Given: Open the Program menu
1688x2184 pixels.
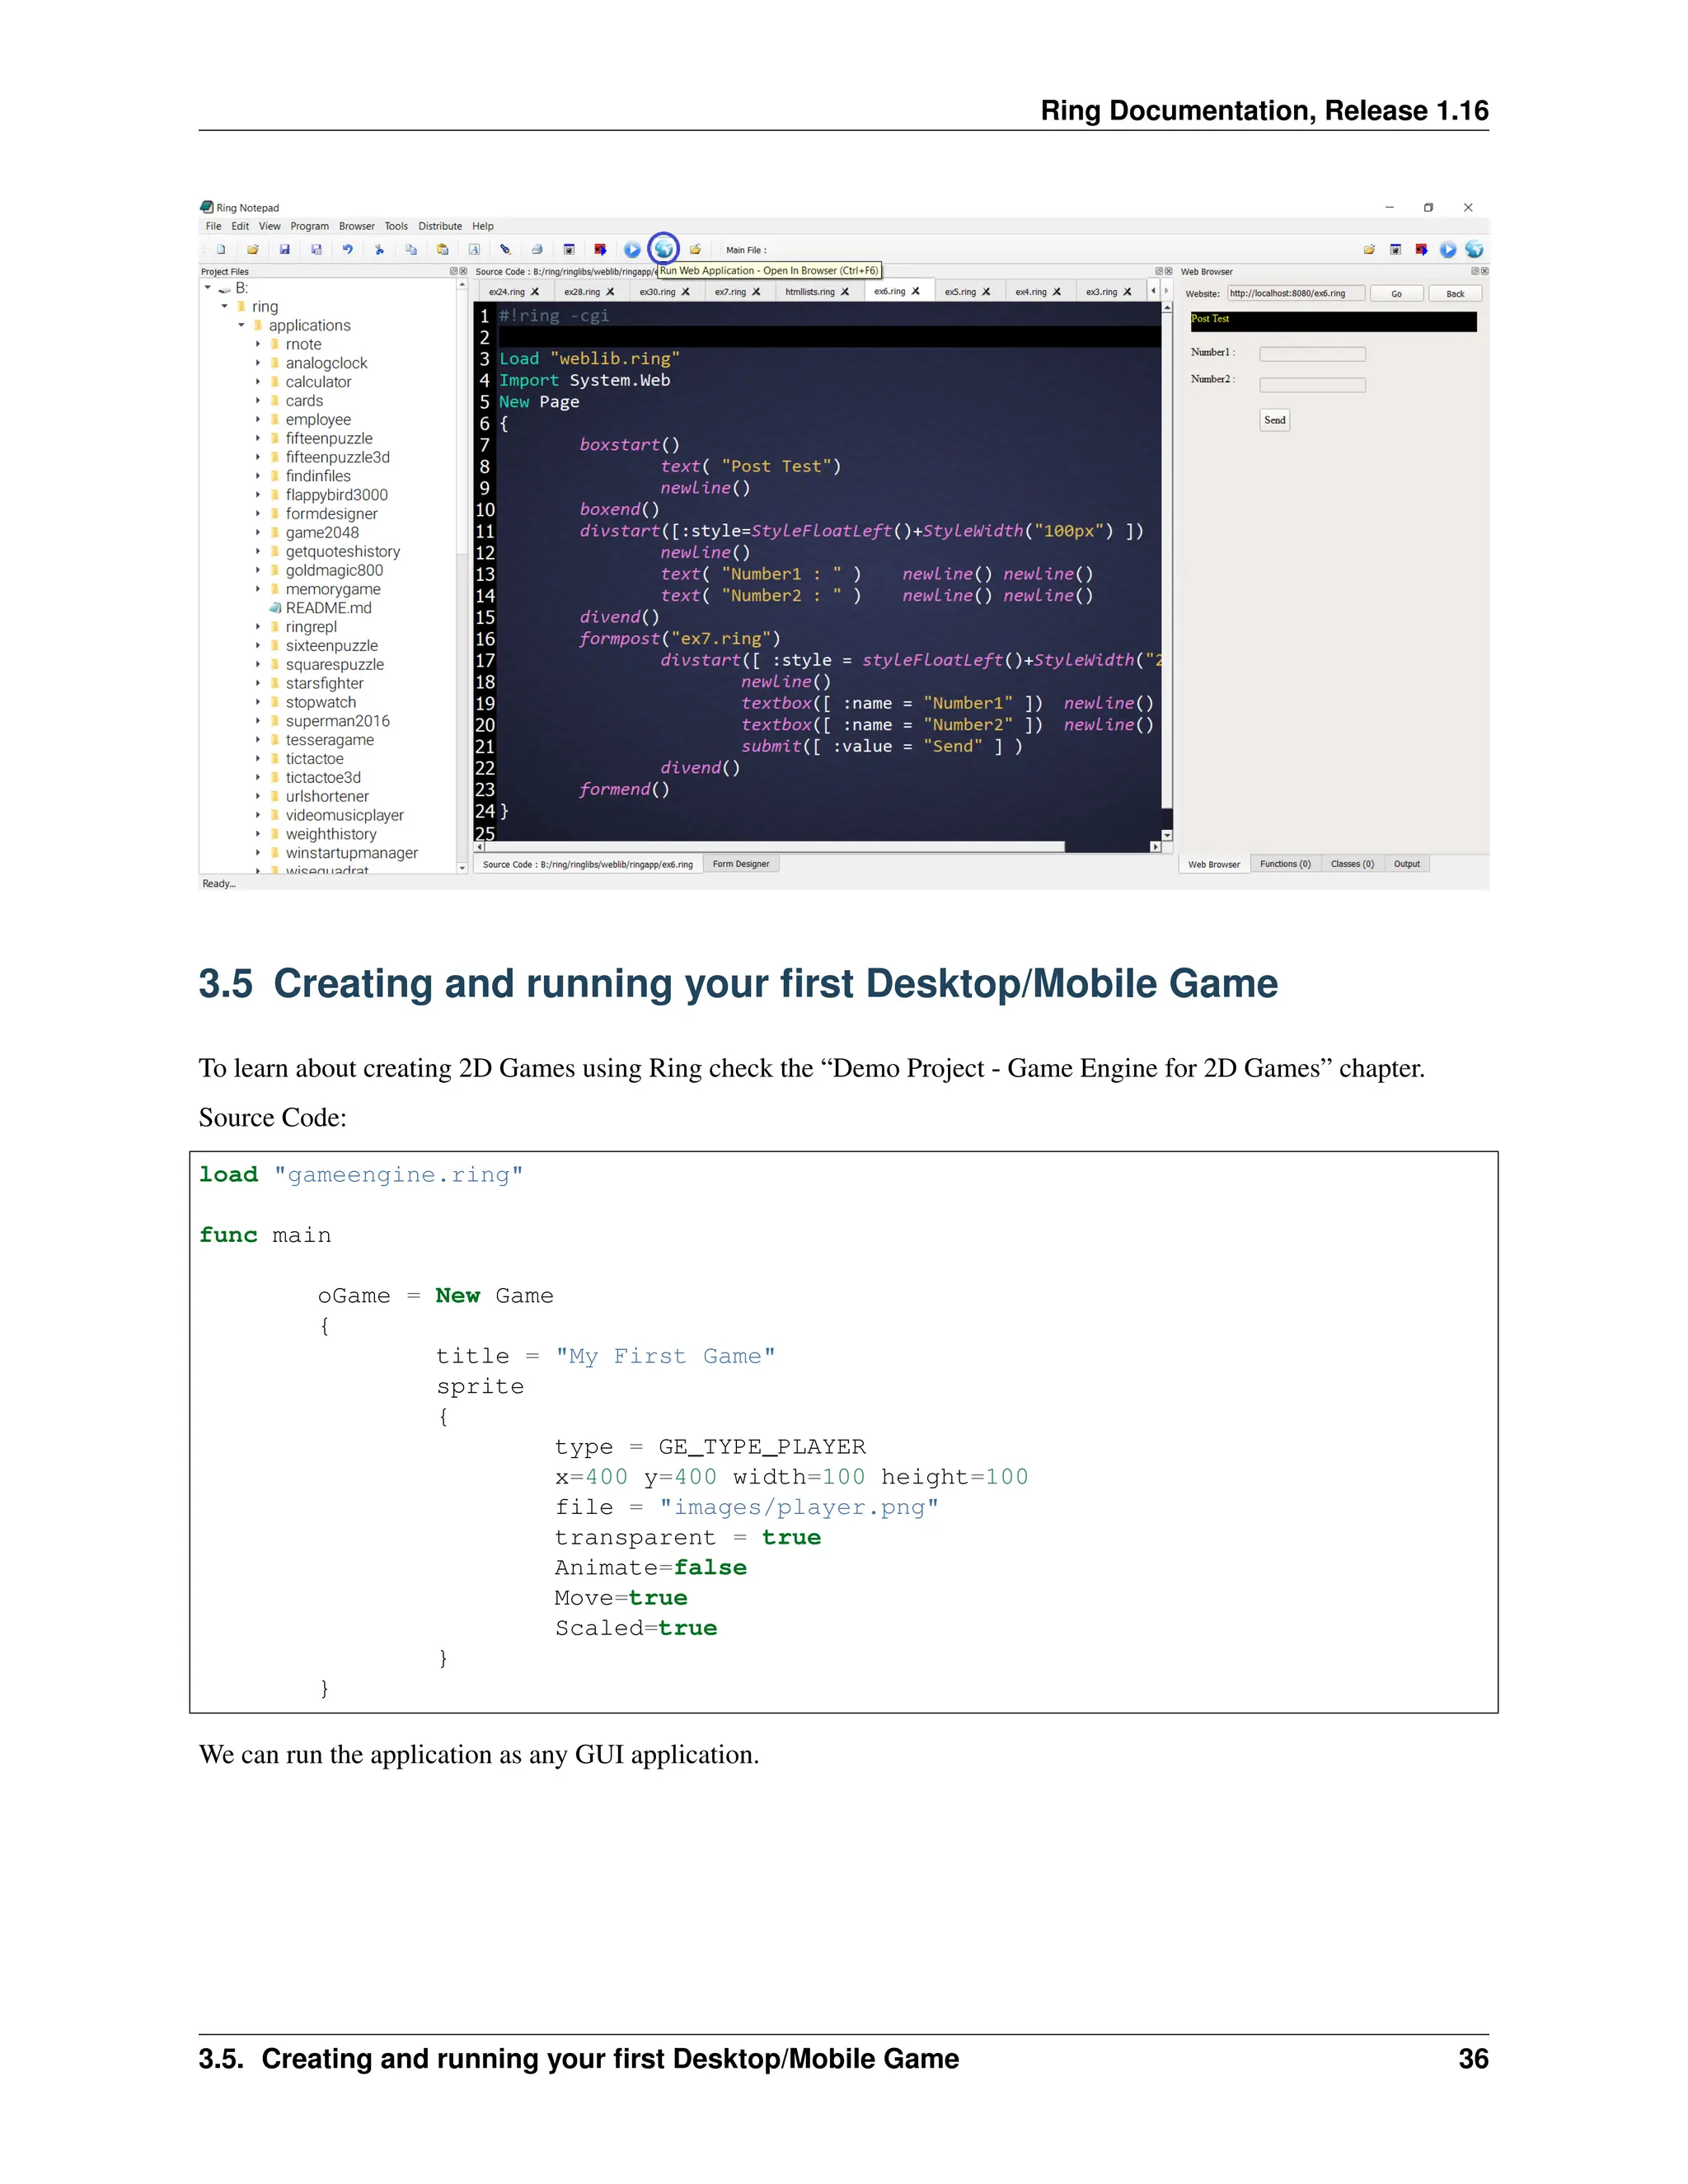Looking at the screenshot, I should pos(309,226).
